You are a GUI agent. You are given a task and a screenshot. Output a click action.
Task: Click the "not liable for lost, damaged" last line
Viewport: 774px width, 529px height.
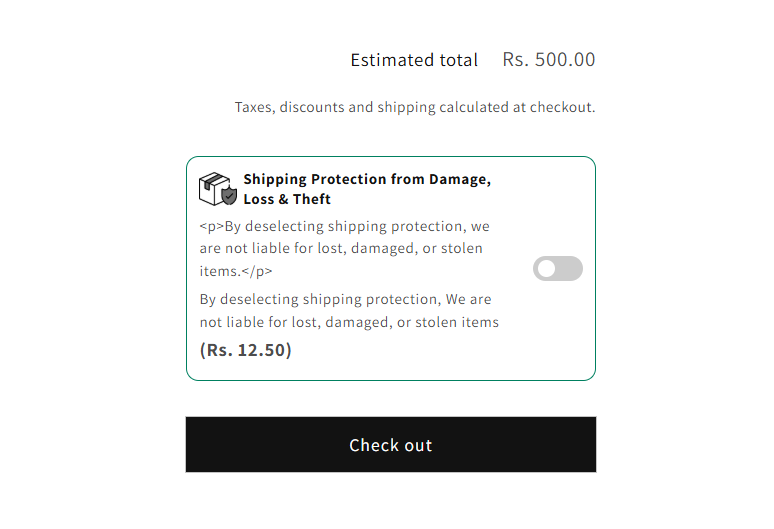(x=349, y=322)
